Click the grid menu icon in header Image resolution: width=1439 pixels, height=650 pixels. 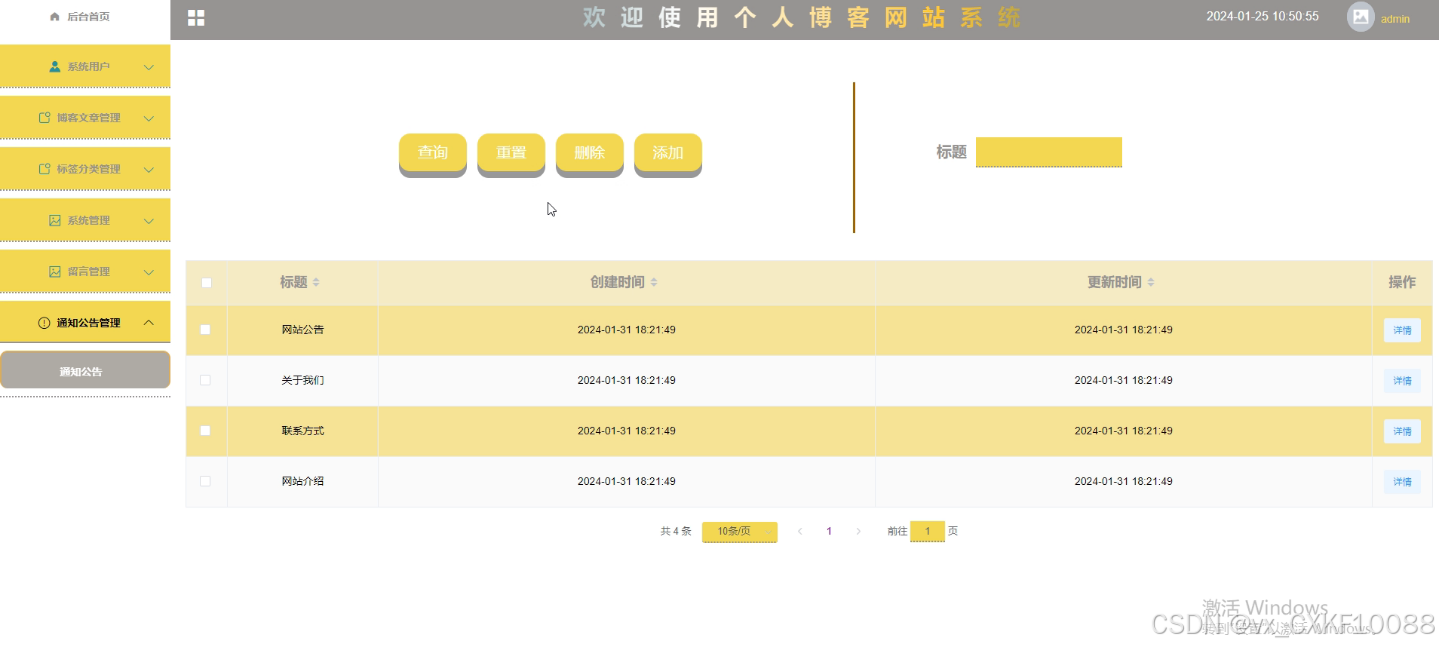click(196, 18)
